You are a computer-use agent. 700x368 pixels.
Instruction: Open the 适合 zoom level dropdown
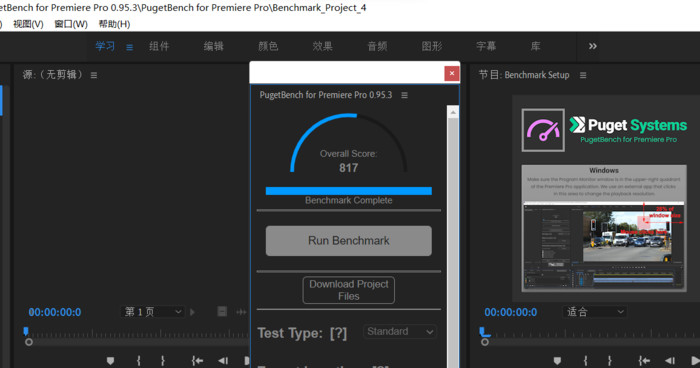click(x=594, y=312)
